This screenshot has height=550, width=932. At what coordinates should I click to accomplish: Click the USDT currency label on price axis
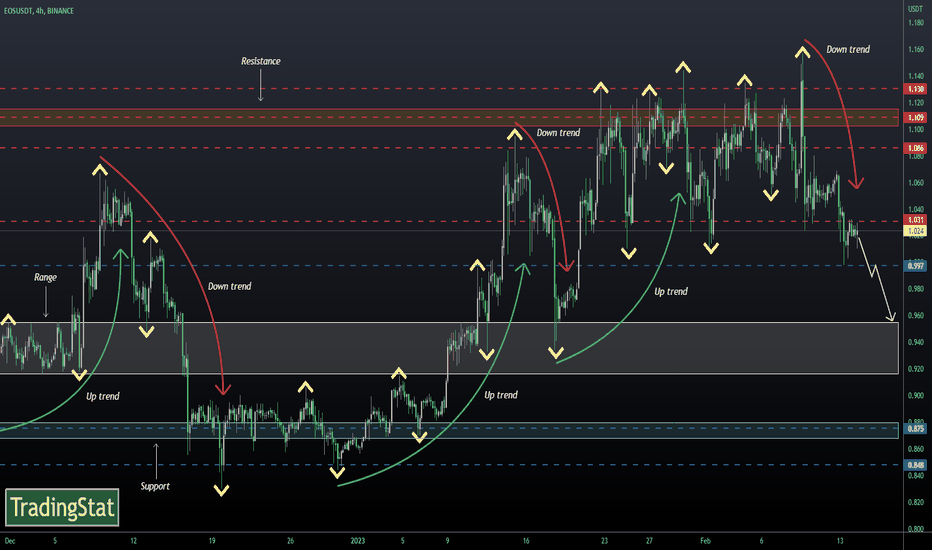pyautogui.click(x=915, y=9)
